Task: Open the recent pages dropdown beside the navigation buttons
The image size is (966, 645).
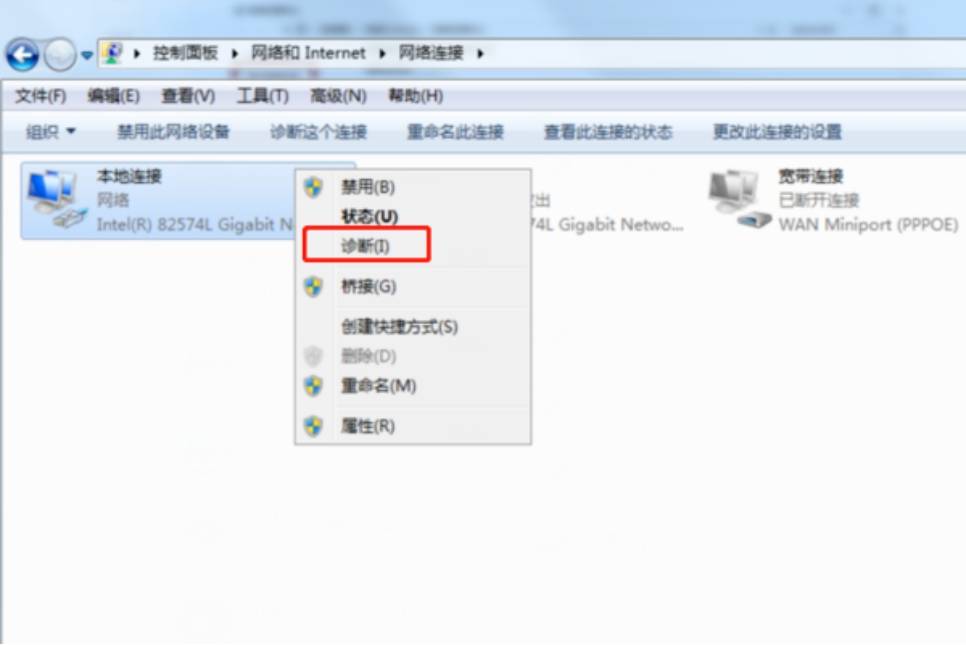Action: [87, 55]
